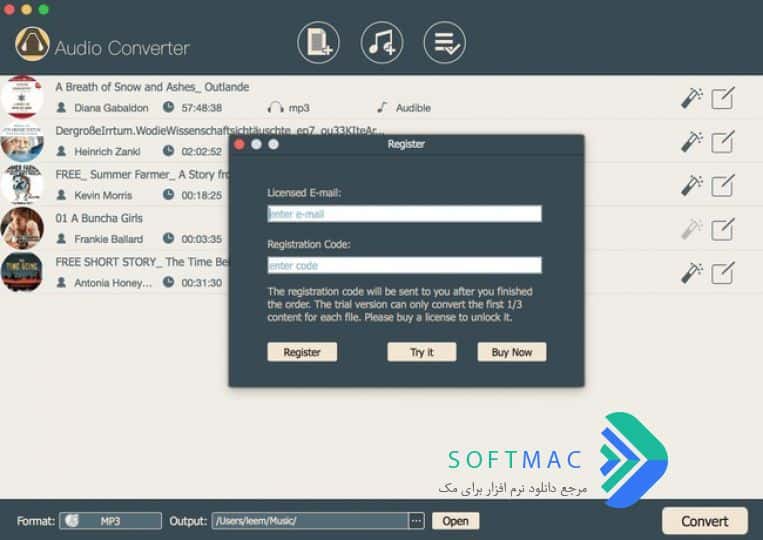Select cover thumbnail of FREE SHORT STORY track
Viewport: 763px width, 540px height.
coord(21,272)
